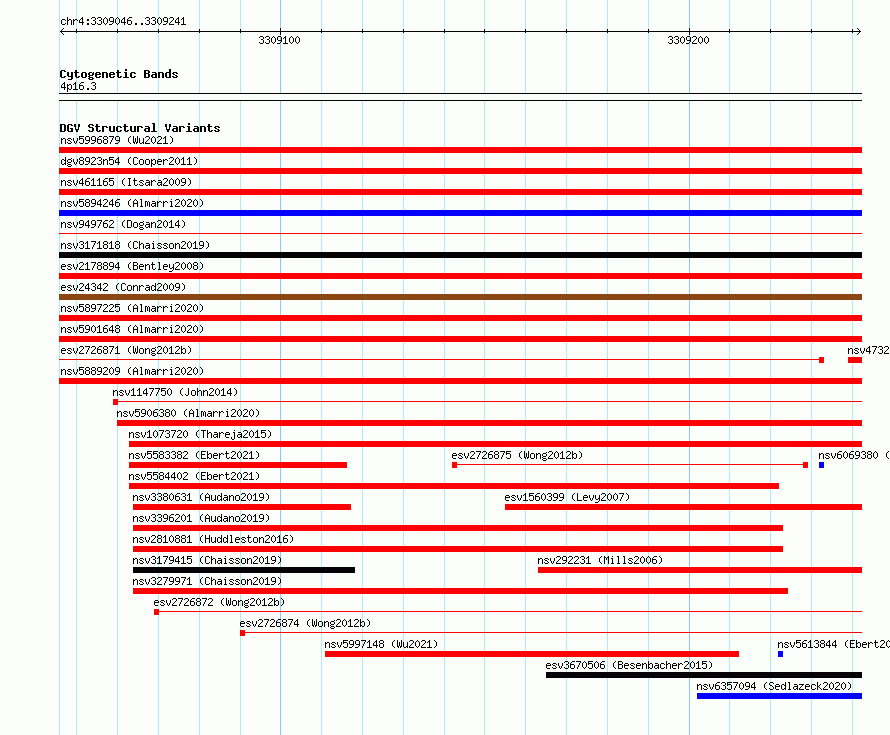Click the nsv5583382 (Ebert2021) label
This screenshot has width=890, height=735.
194,455
